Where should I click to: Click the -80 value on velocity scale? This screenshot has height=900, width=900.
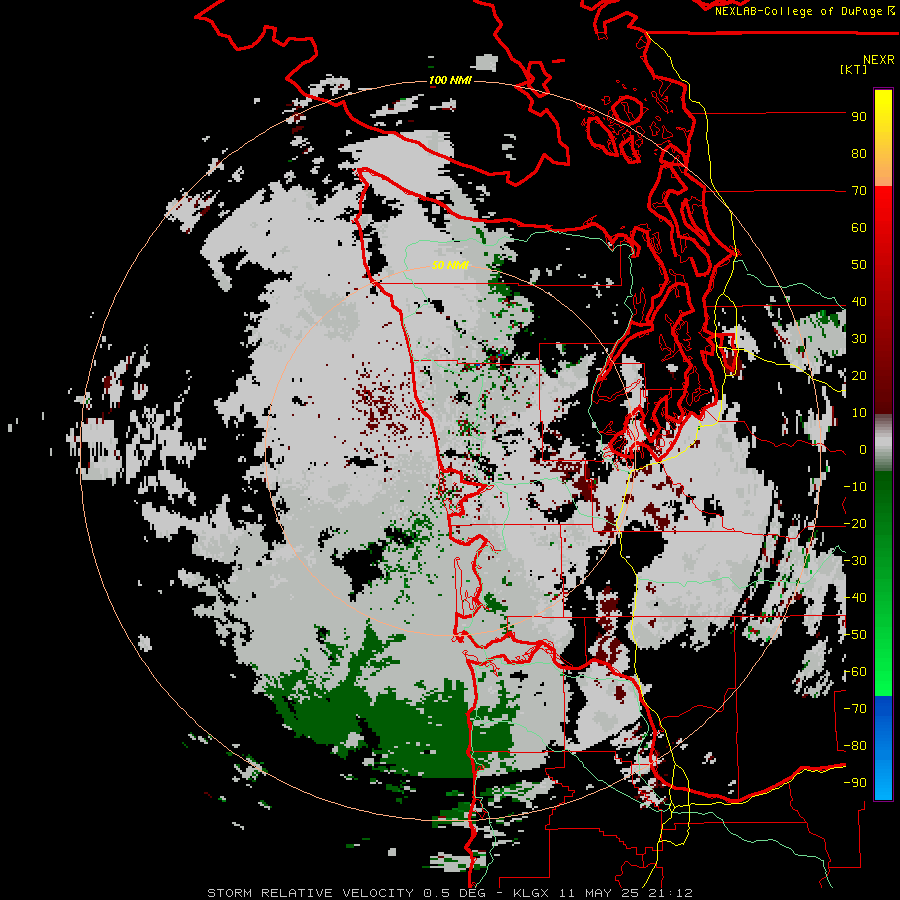tap(855, 746)
